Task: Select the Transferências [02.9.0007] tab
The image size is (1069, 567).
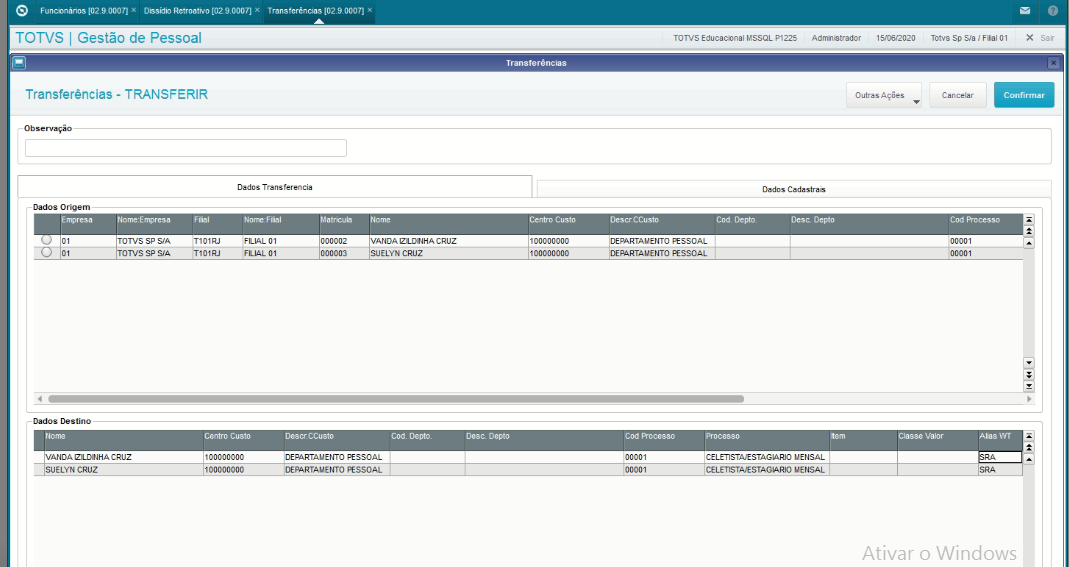Action: 316,11
